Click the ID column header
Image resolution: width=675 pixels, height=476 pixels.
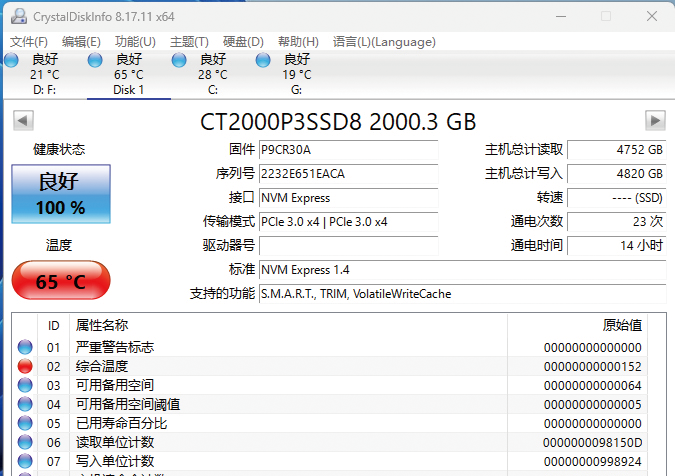53,326
